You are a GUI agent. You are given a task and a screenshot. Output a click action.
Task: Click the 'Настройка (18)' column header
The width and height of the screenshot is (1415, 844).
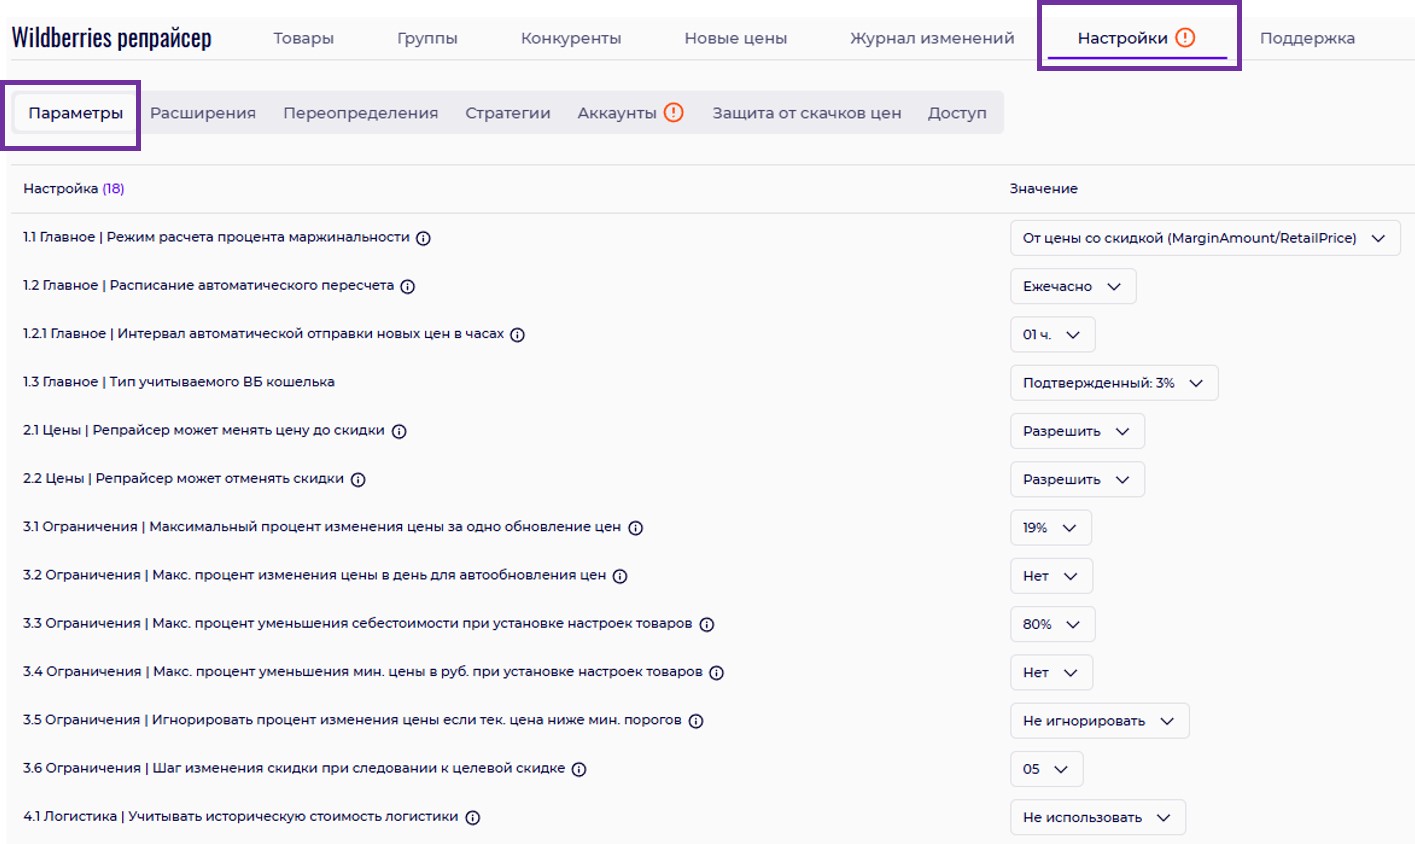point(74,188)
